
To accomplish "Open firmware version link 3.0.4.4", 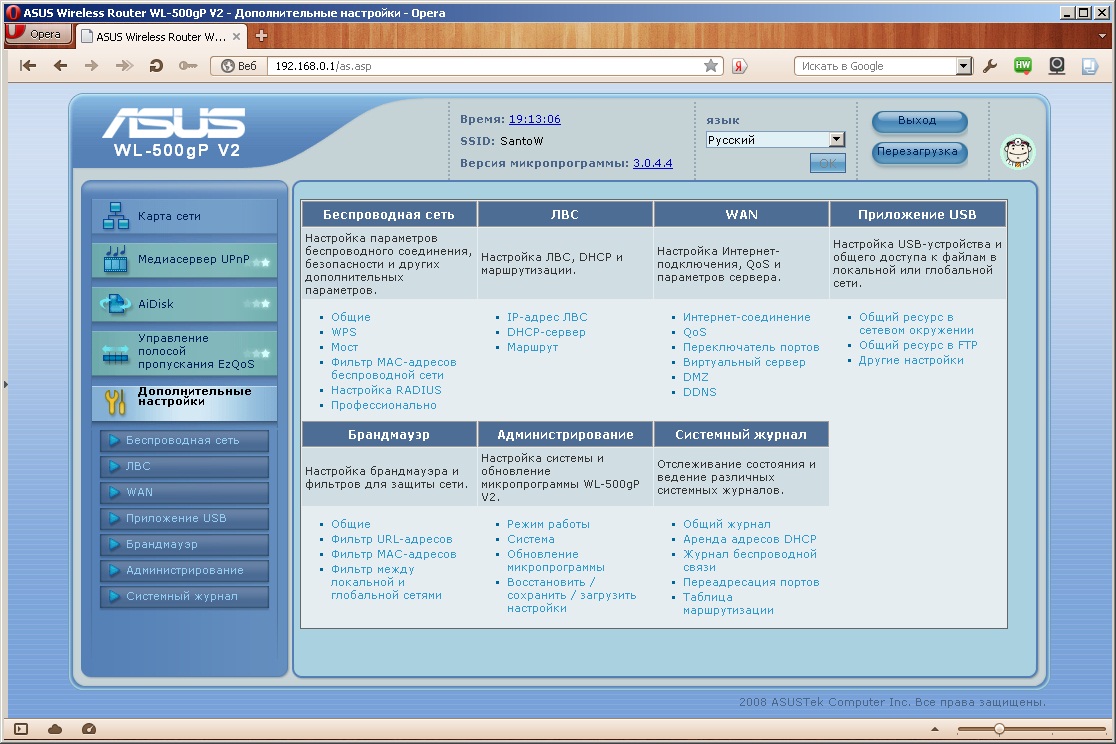I will coord(653,163).
